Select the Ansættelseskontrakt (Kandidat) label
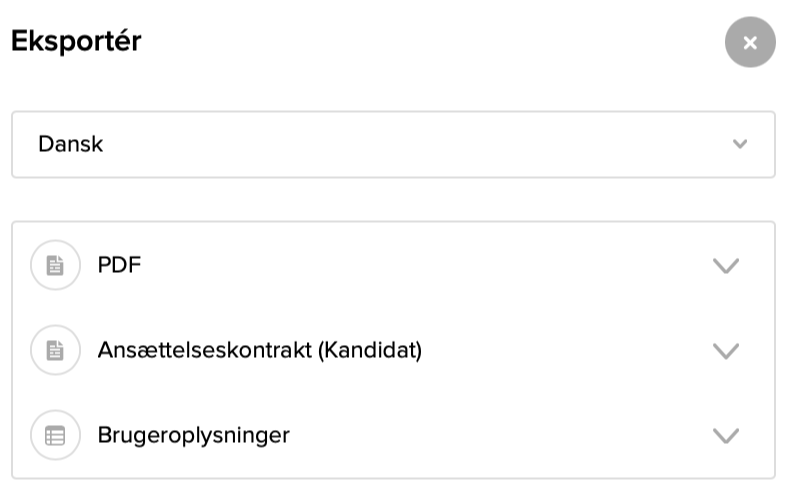 [259, 351]
